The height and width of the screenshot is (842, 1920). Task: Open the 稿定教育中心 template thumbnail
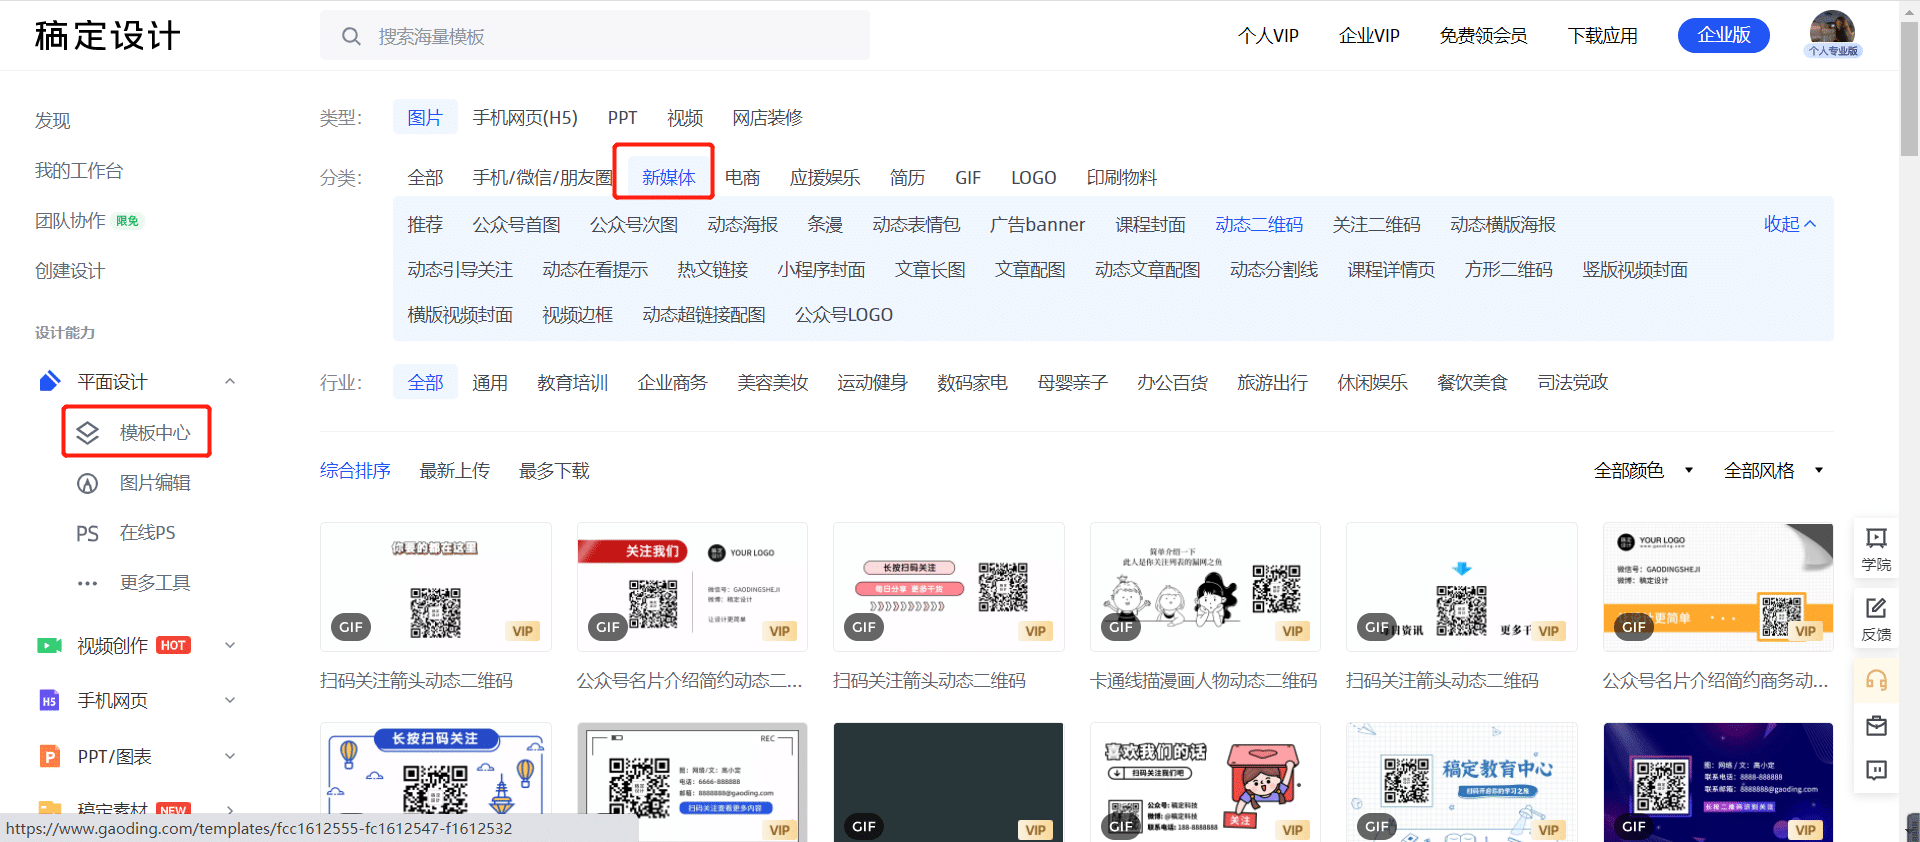[x=1462, y=781]
